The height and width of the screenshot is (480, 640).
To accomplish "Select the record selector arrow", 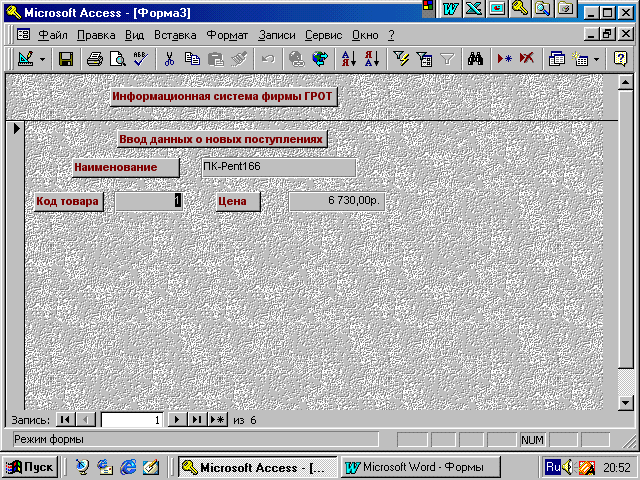I will pos(16,129).
